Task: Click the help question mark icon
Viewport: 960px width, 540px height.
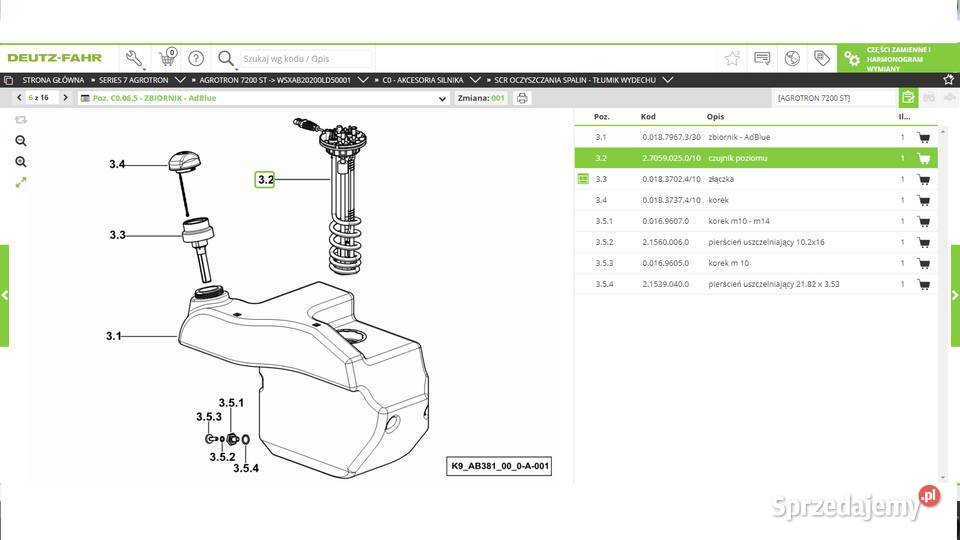Action: (196, 58)
